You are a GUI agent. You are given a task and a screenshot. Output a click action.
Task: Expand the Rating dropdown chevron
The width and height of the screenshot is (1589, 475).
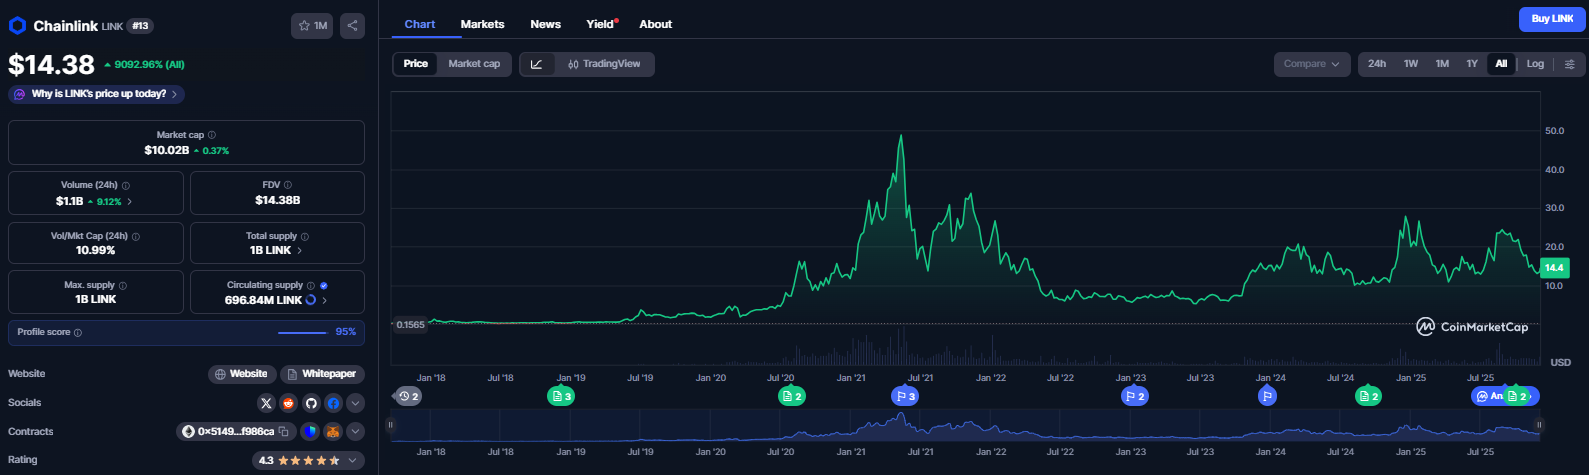(350, 461)
